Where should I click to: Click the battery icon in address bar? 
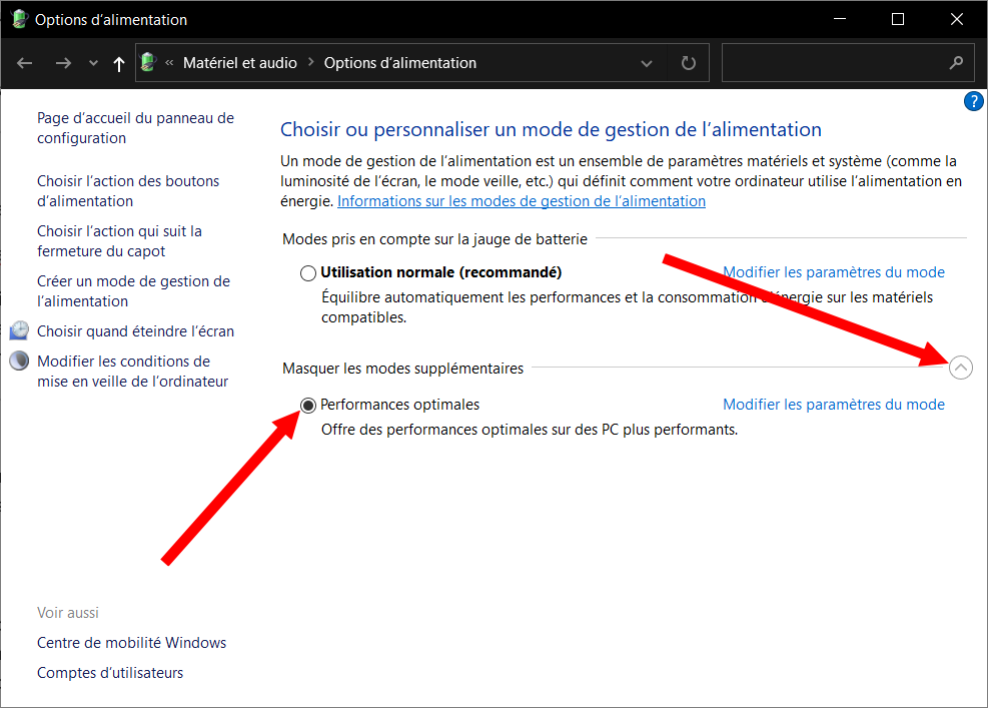(149, 62)
